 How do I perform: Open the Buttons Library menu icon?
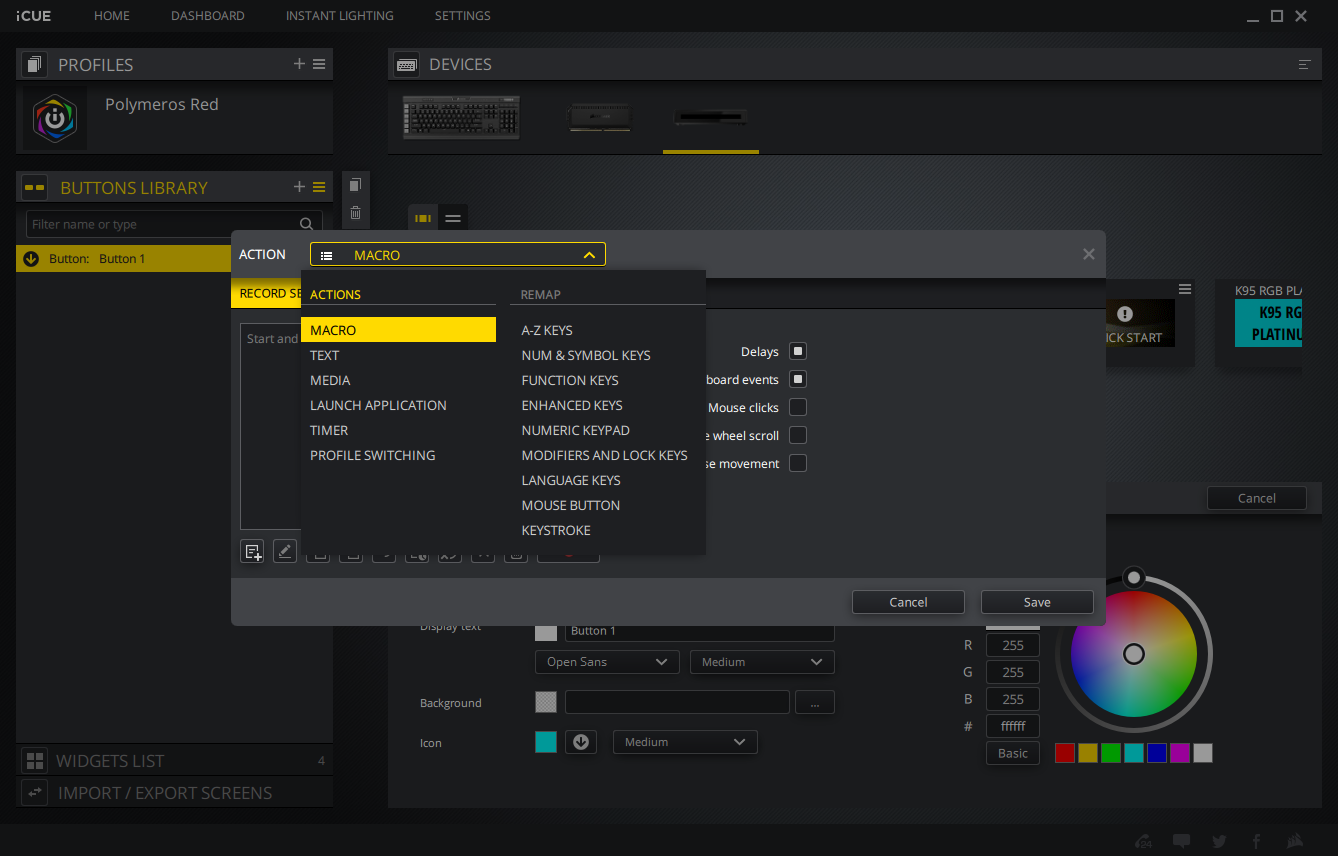[319, 187]
